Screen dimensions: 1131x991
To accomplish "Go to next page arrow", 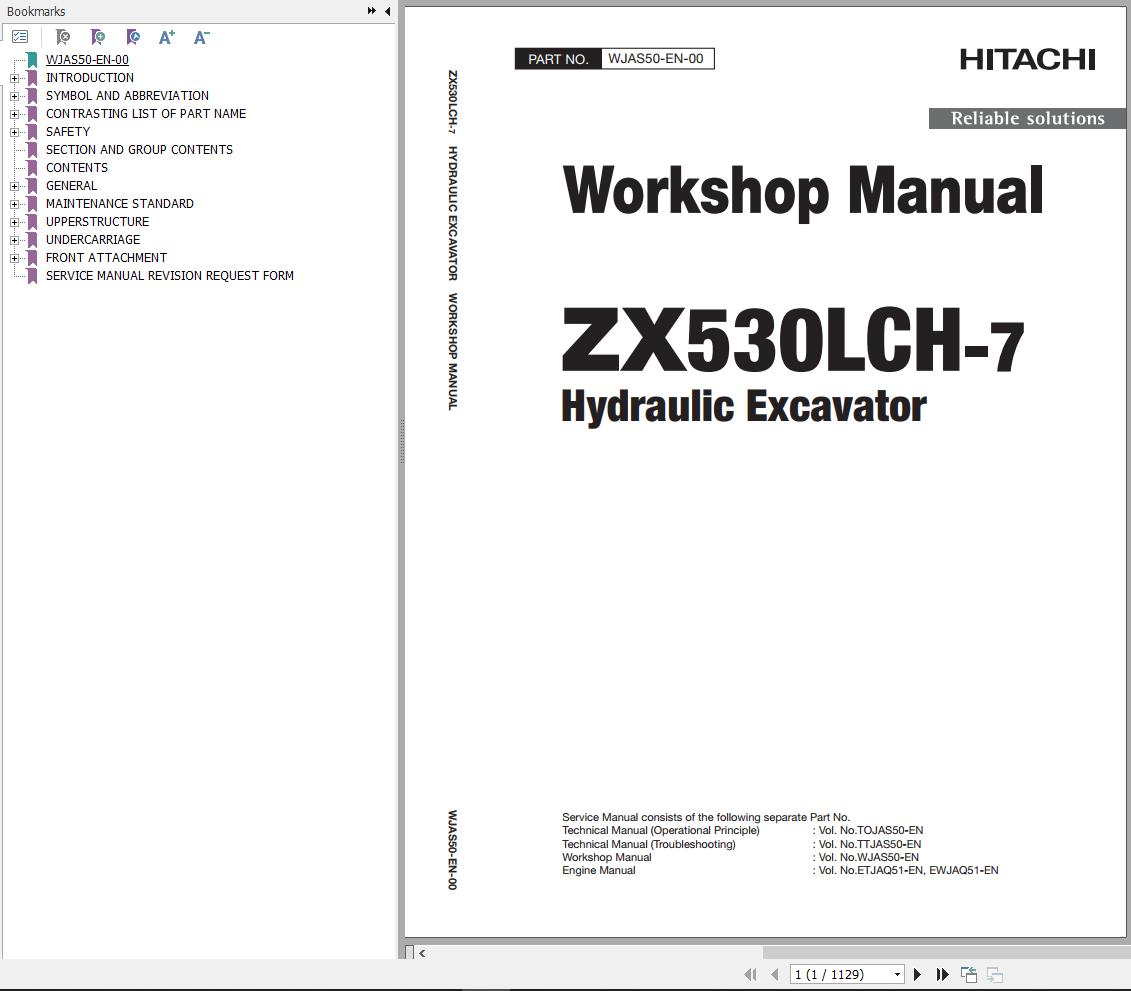I will tap(917, 974).
